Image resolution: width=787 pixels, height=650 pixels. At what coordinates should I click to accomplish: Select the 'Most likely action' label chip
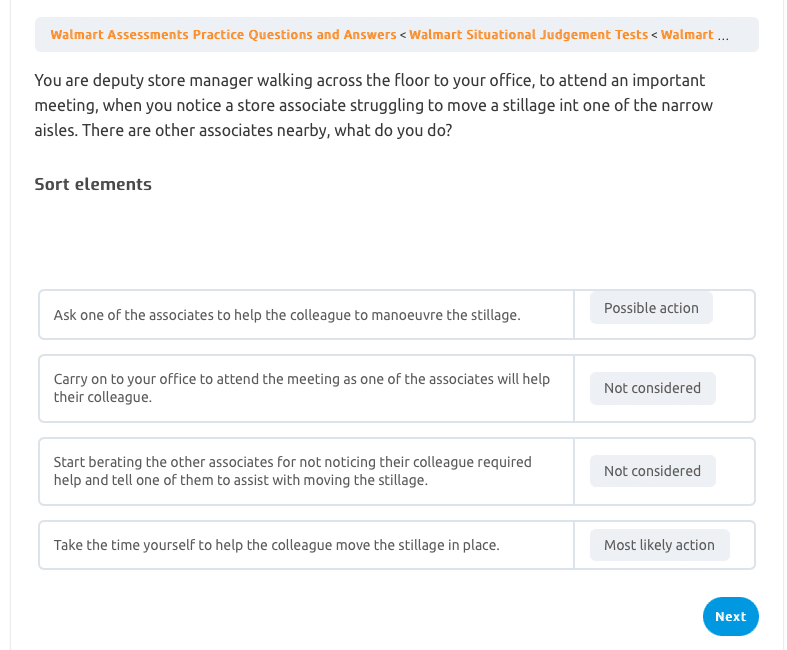[x=659, y=545]
